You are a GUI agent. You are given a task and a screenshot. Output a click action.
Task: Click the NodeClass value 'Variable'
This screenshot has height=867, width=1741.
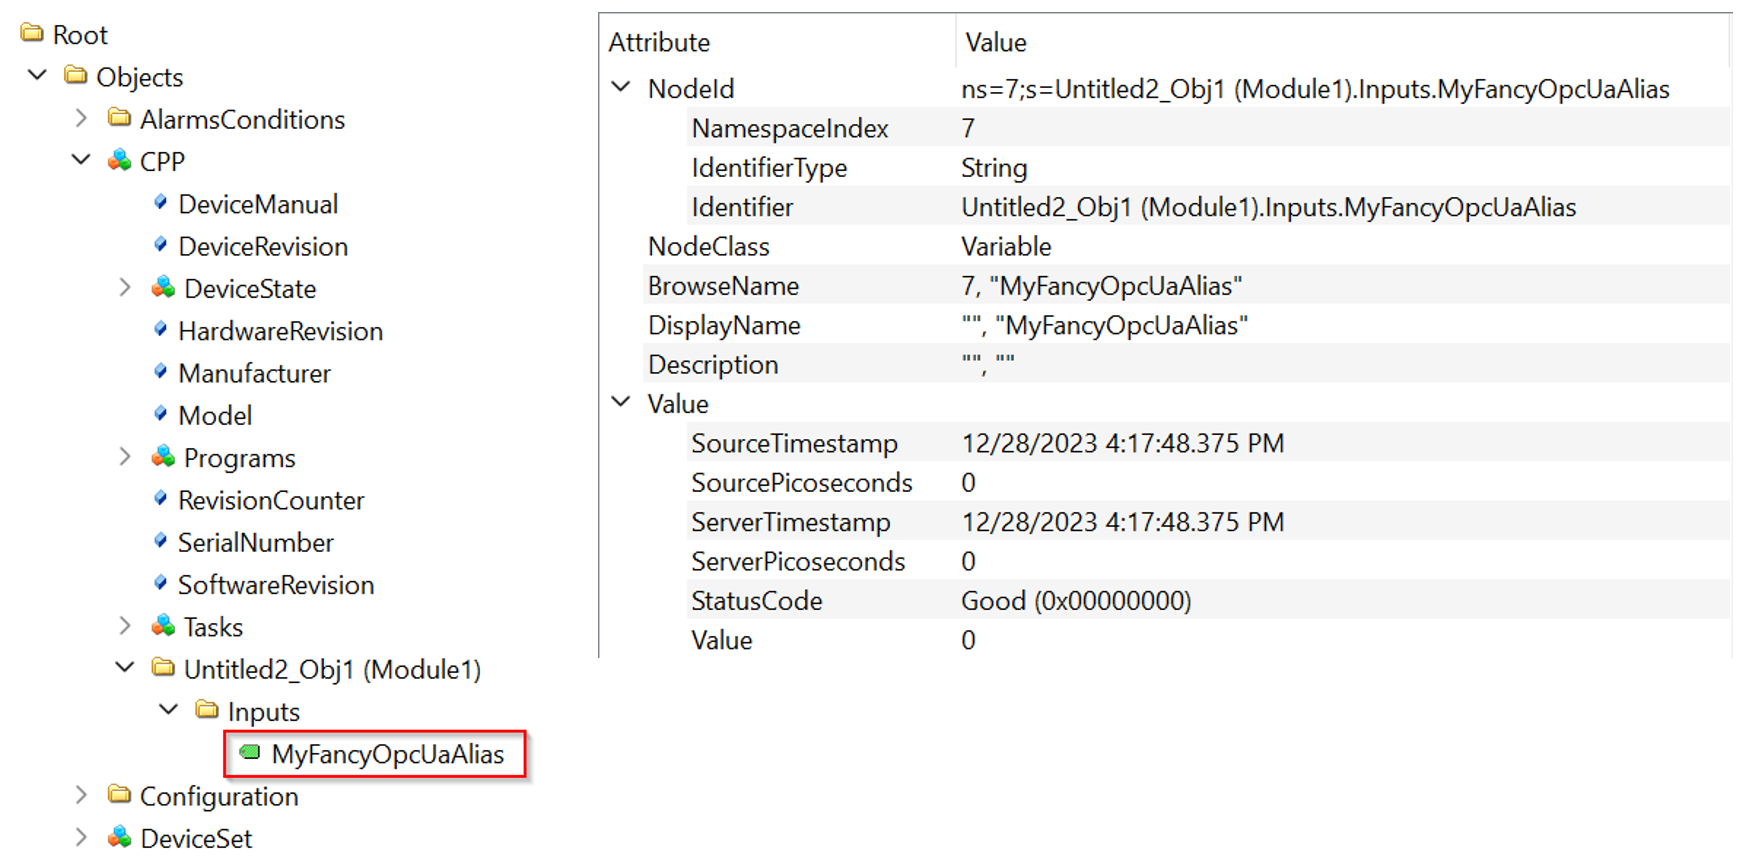(x=1006, y=246)
